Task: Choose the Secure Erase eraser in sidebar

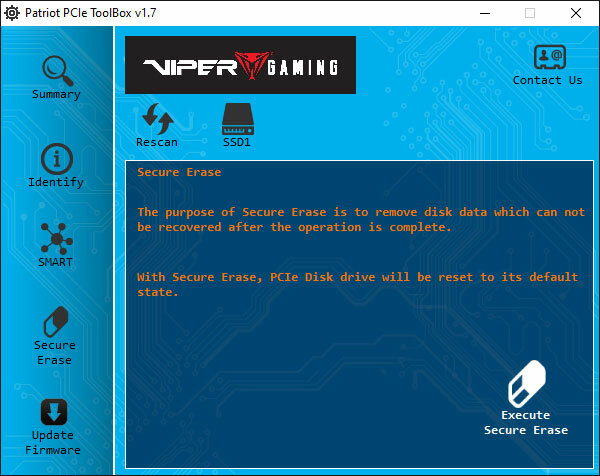Action: tap(56, 322)
